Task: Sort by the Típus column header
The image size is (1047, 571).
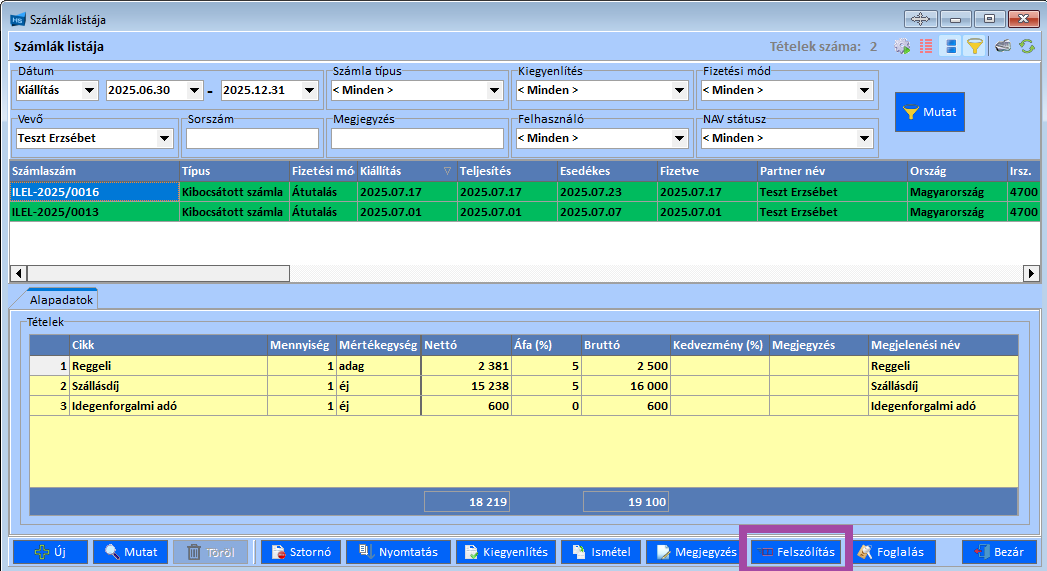Action: 234,171
